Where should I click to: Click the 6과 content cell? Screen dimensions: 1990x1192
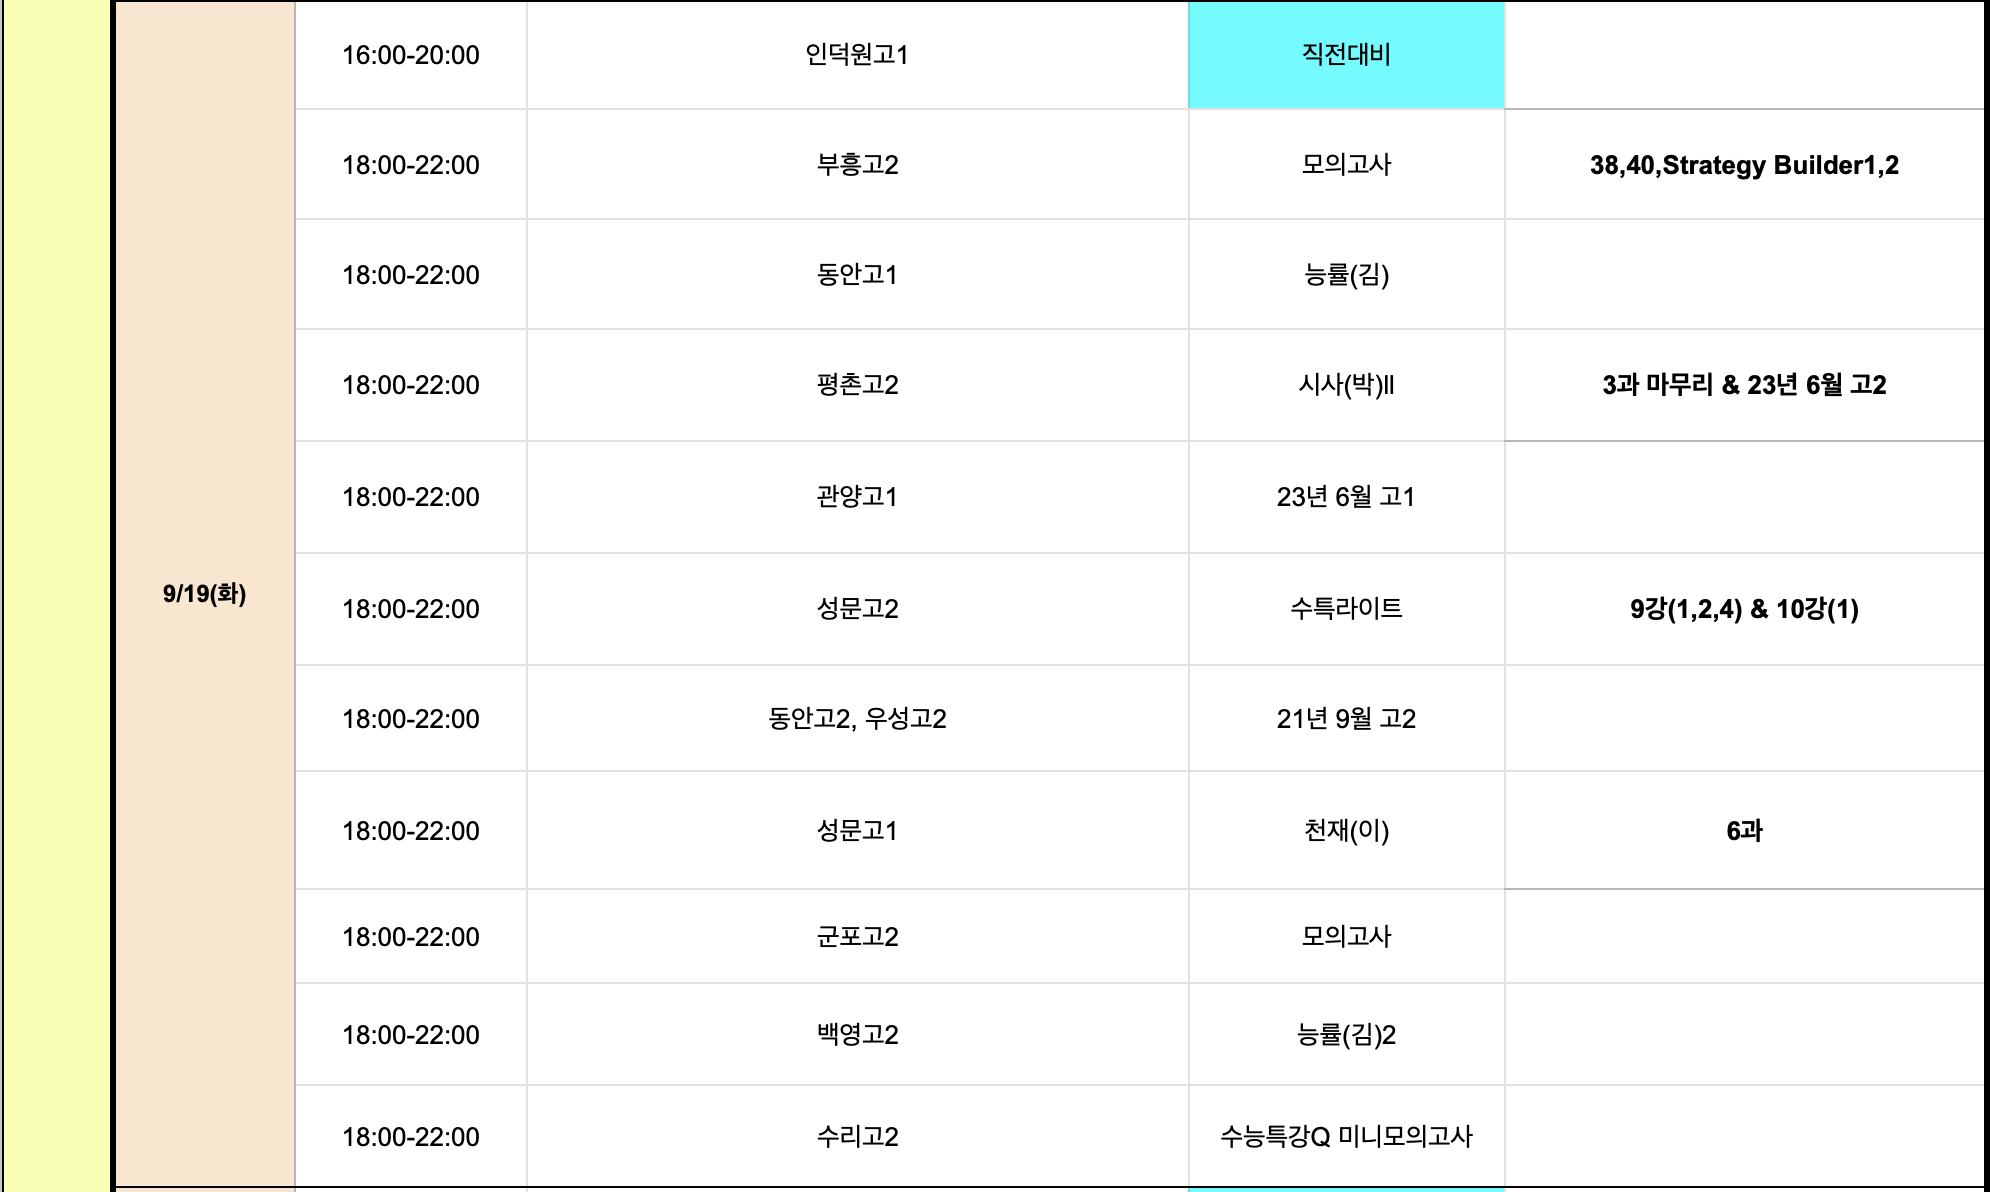coord(1744,831)
